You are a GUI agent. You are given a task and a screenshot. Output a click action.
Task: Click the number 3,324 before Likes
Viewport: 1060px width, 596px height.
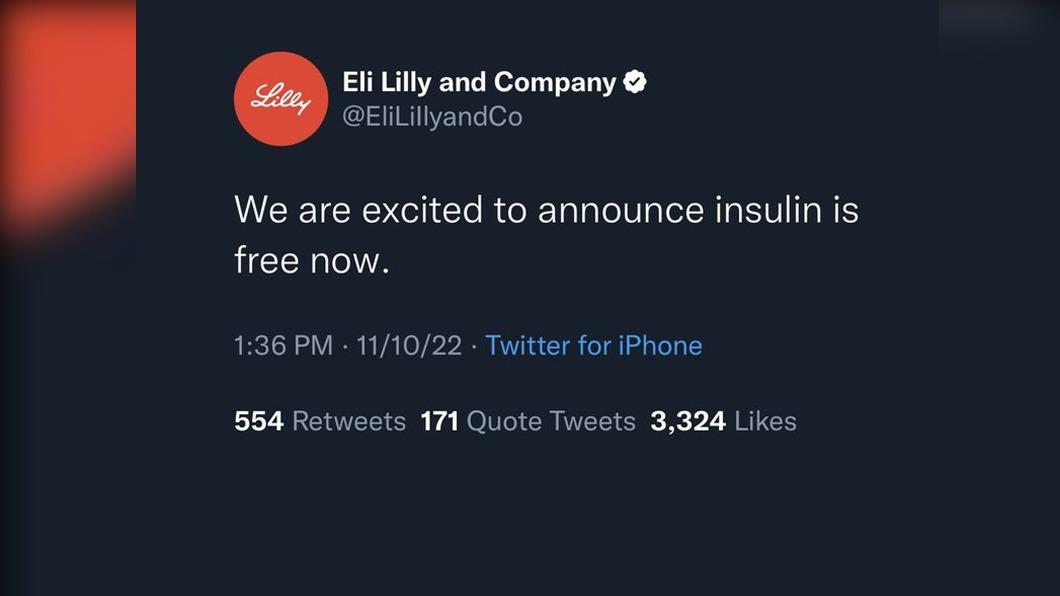[x=688, y=421]
